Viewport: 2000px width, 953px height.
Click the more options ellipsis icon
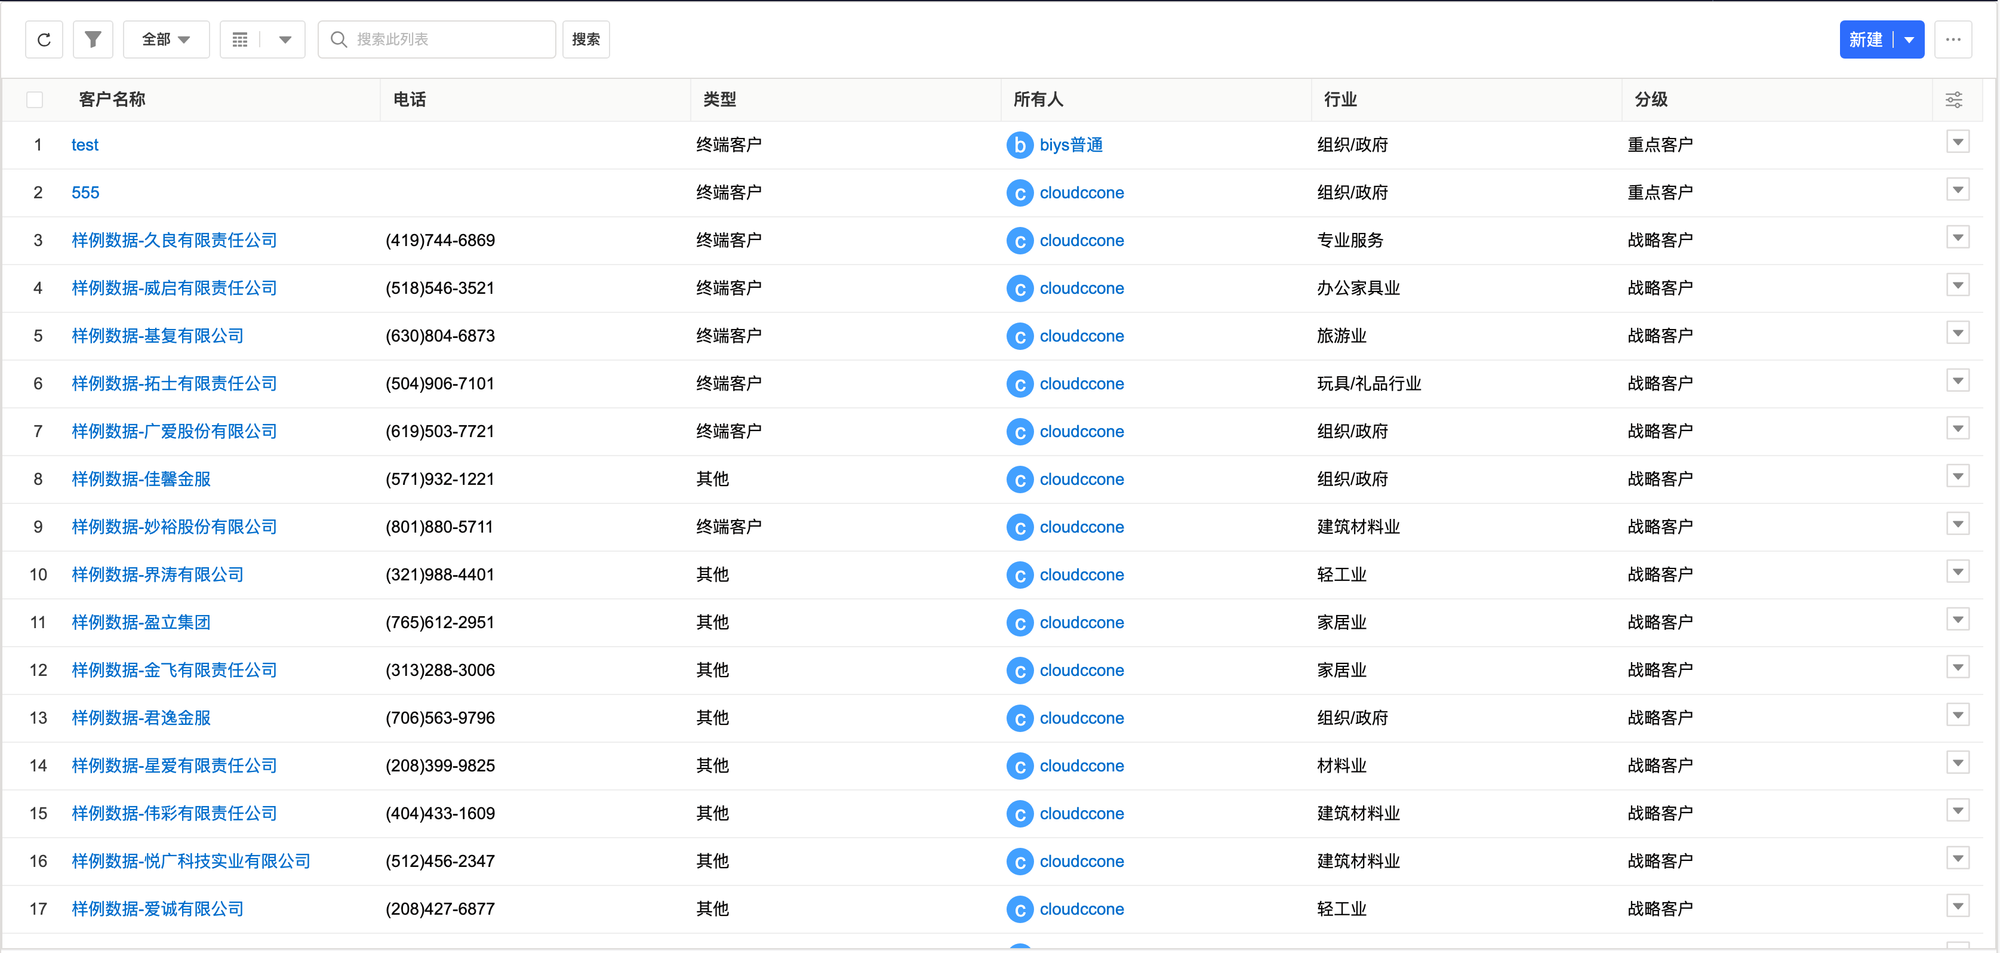[x=1953, y=40]
